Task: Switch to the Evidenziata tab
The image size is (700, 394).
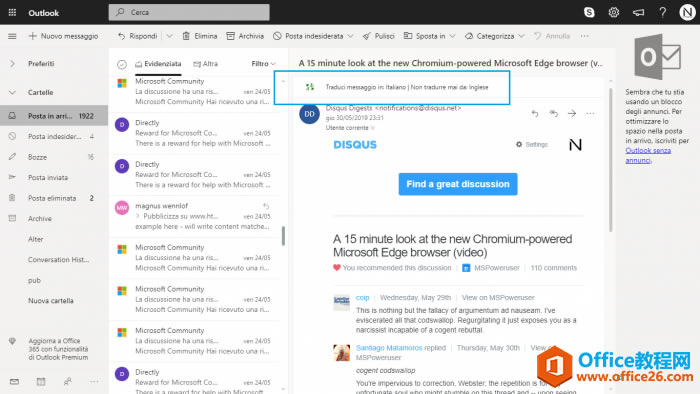Action: click(x=158, y=64)
